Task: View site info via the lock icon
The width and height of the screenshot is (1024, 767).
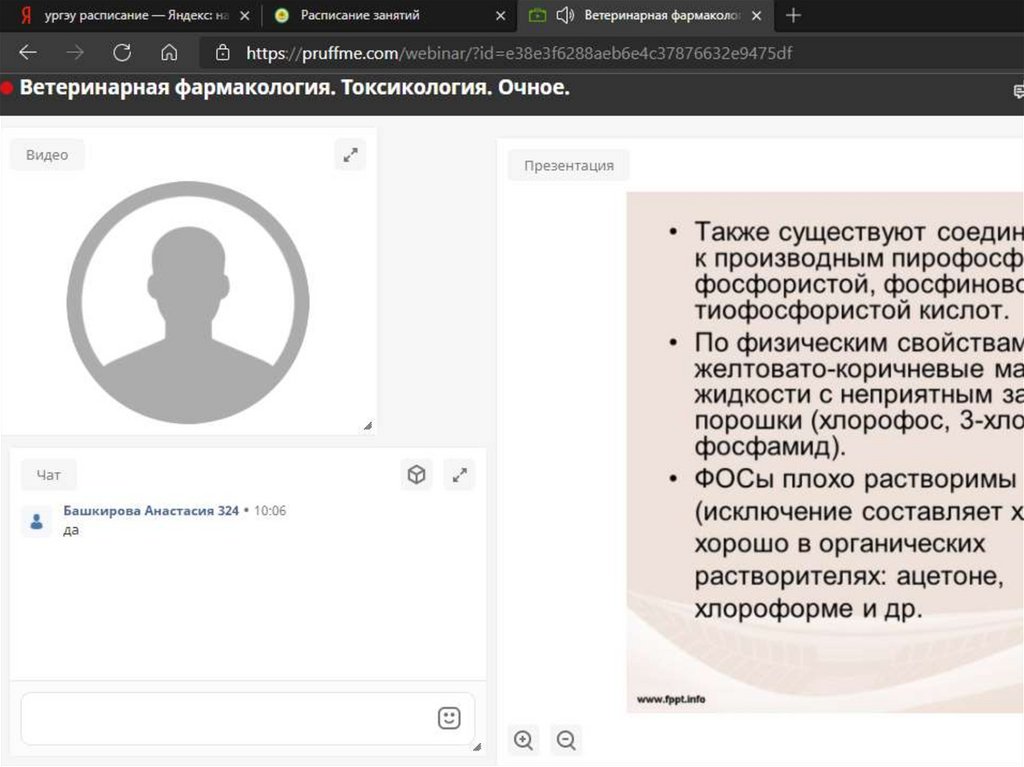Action: 222,53
